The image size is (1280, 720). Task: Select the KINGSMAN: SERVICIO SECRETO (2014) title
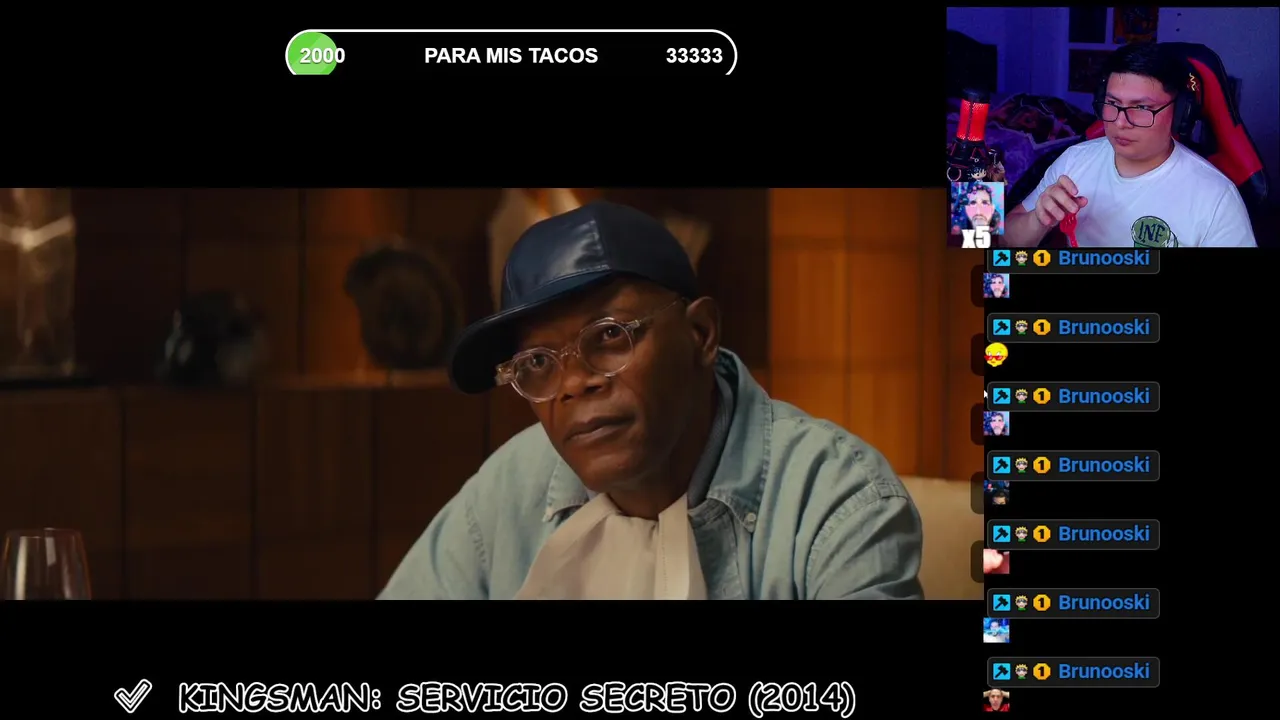(517, 698)
